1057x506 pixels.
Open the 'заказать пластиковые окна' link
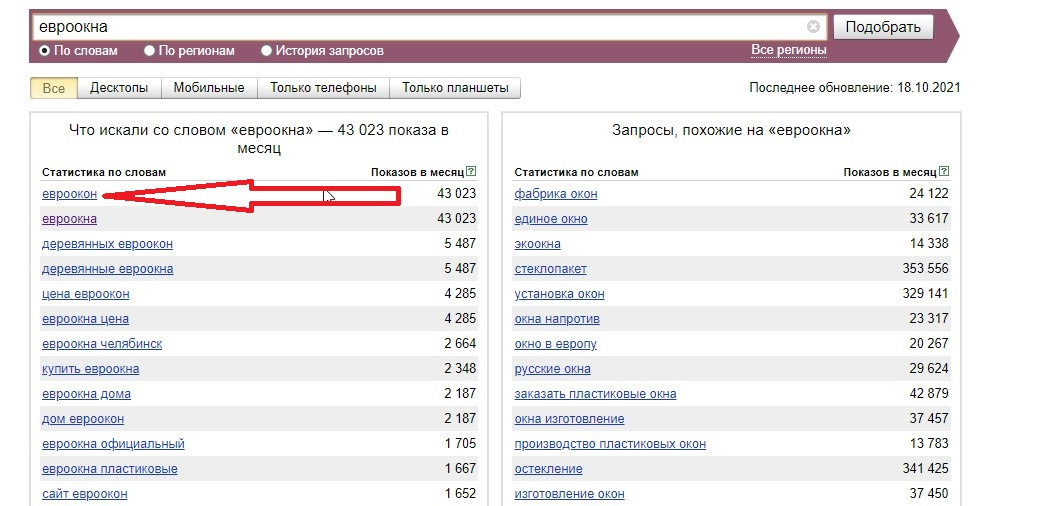click(595, 394)
